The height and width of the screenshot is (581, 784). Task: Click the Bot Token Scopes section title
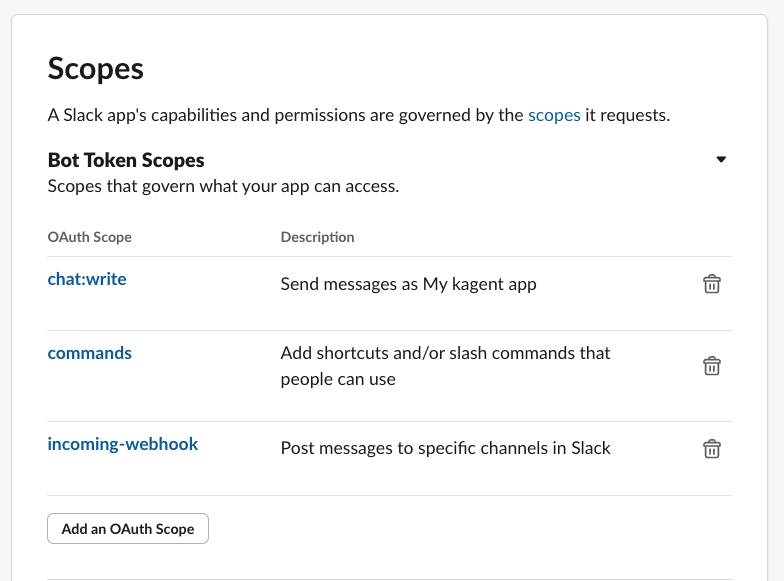[126, 160]
